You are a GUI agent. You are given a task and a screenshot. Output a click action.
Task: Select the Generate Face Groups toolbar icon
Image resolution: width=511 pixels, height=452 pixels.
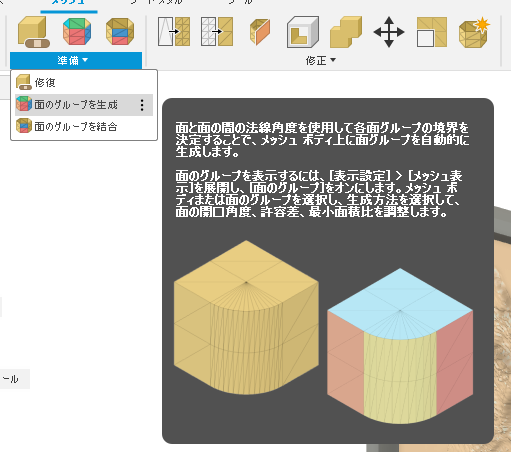coord(77,32)
